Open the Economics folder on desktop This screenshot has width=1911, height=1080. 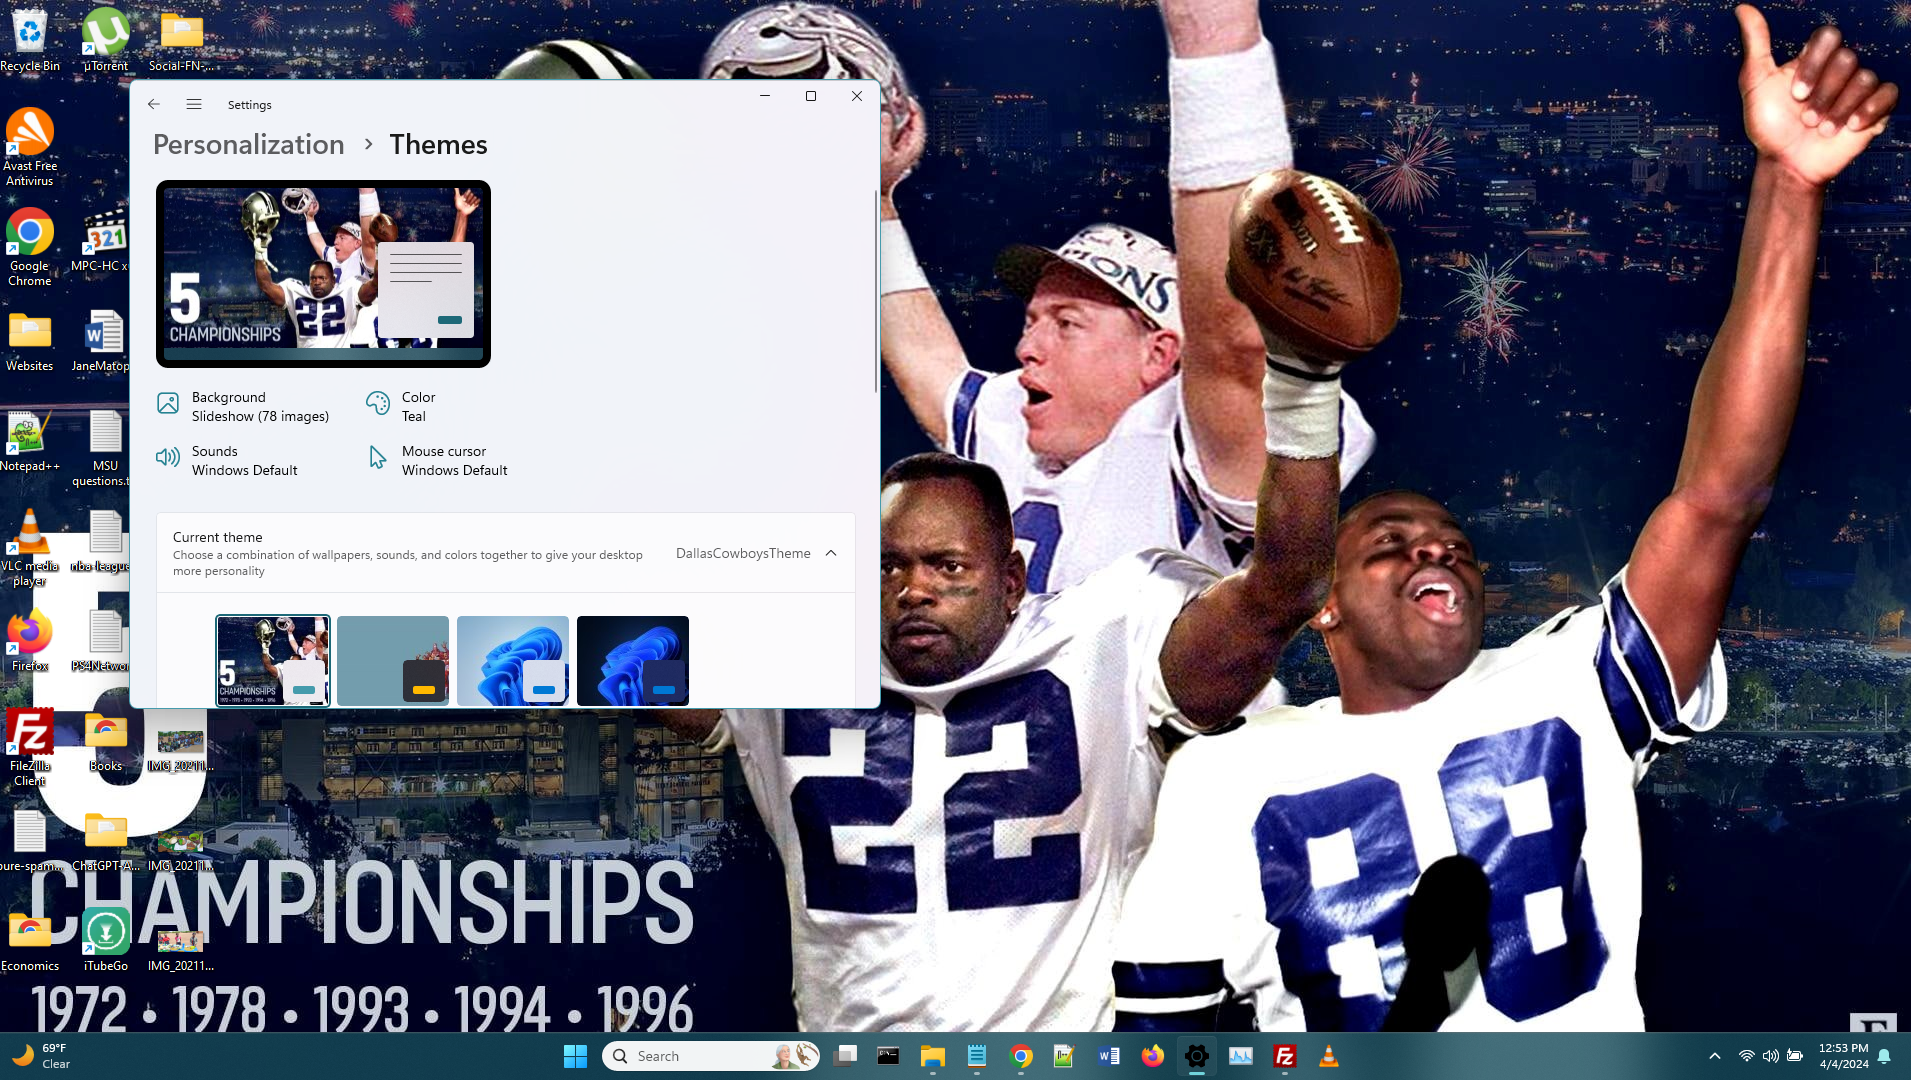coord(30,940)
